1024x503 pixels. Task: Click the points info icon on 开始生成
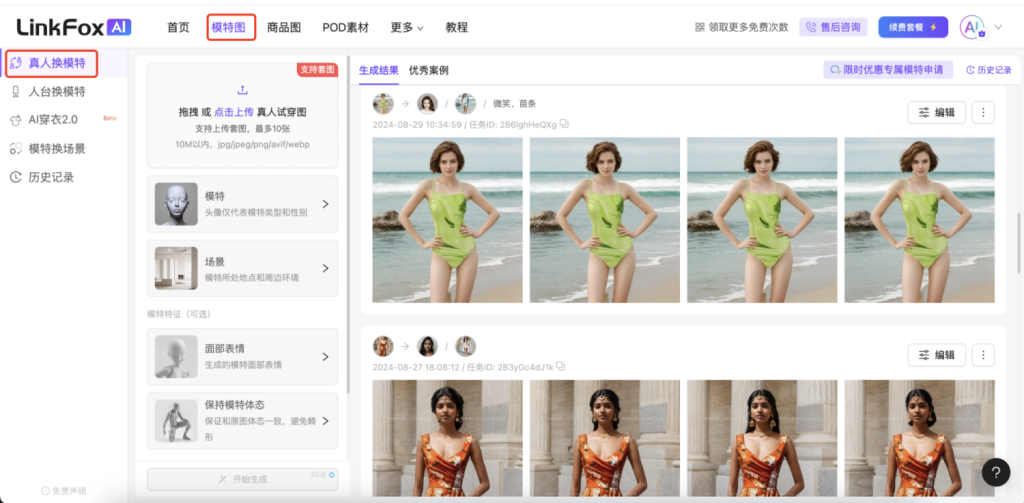click(x=332, y=475)
